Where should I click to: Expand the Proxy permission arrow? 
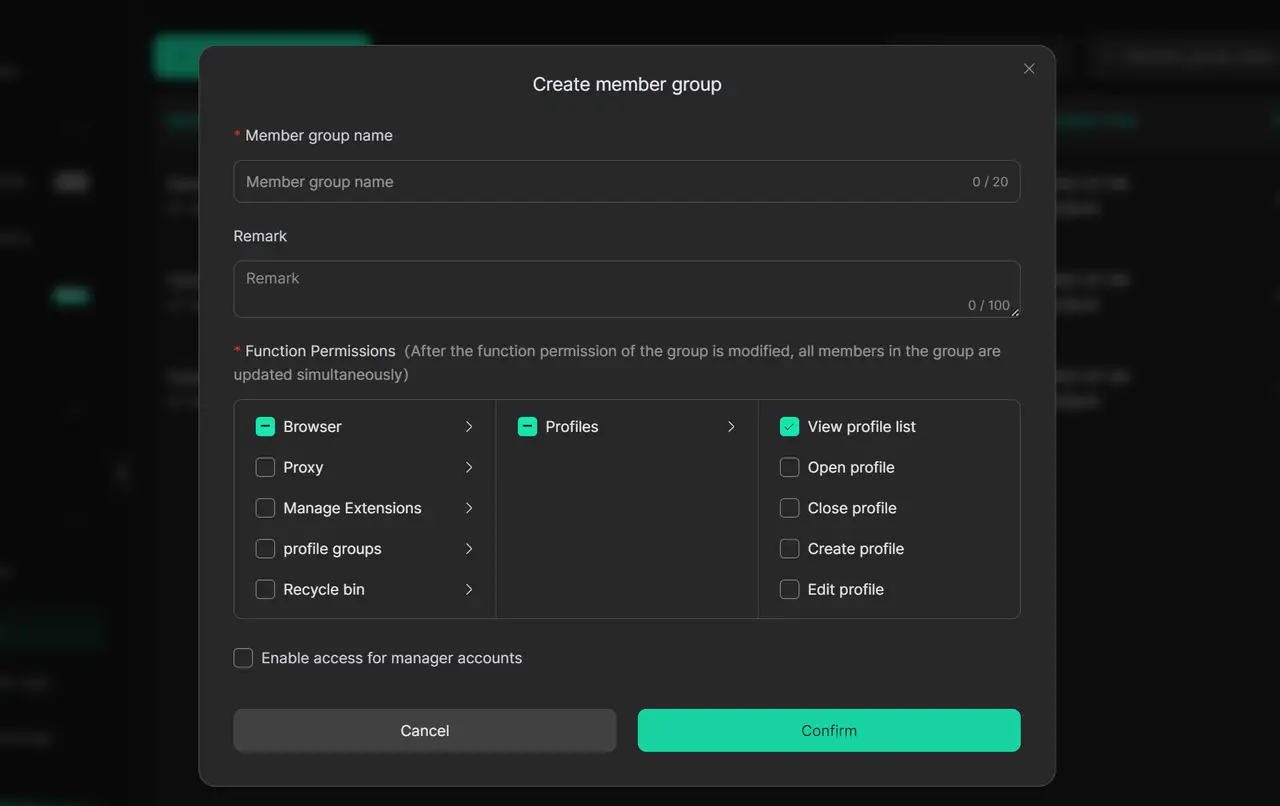[x=469, y=468]
